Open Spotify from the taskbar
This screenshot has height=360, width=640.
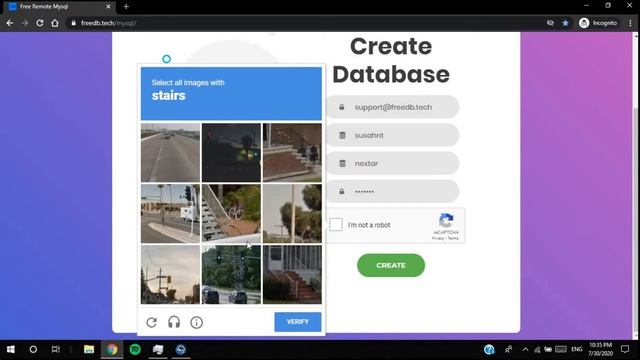click(x=135, y=349)
